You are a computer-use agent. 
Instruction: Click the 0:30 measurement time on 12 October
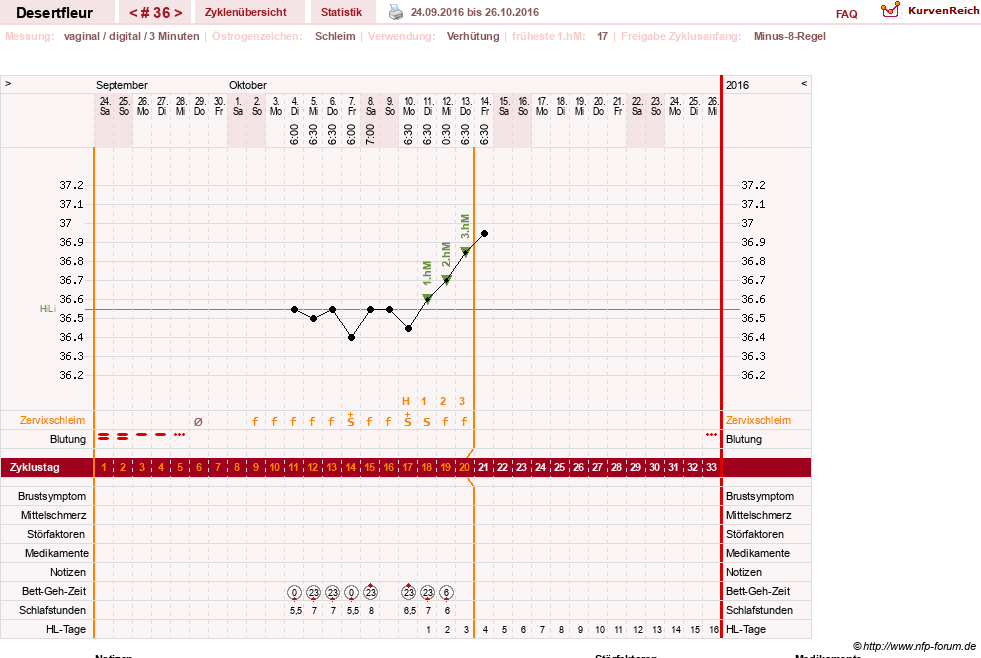(446, 134)
